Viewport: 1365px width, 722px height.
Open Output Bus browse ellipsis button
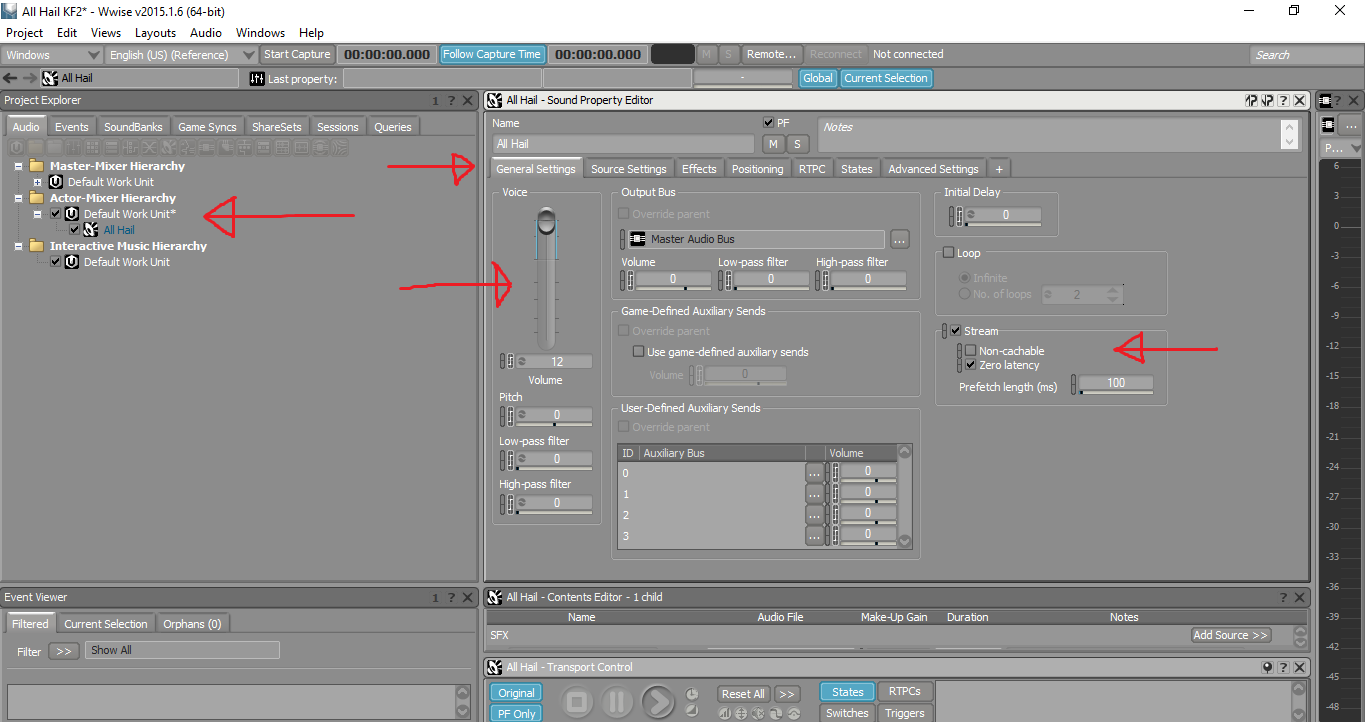click(x=899, y=239)
